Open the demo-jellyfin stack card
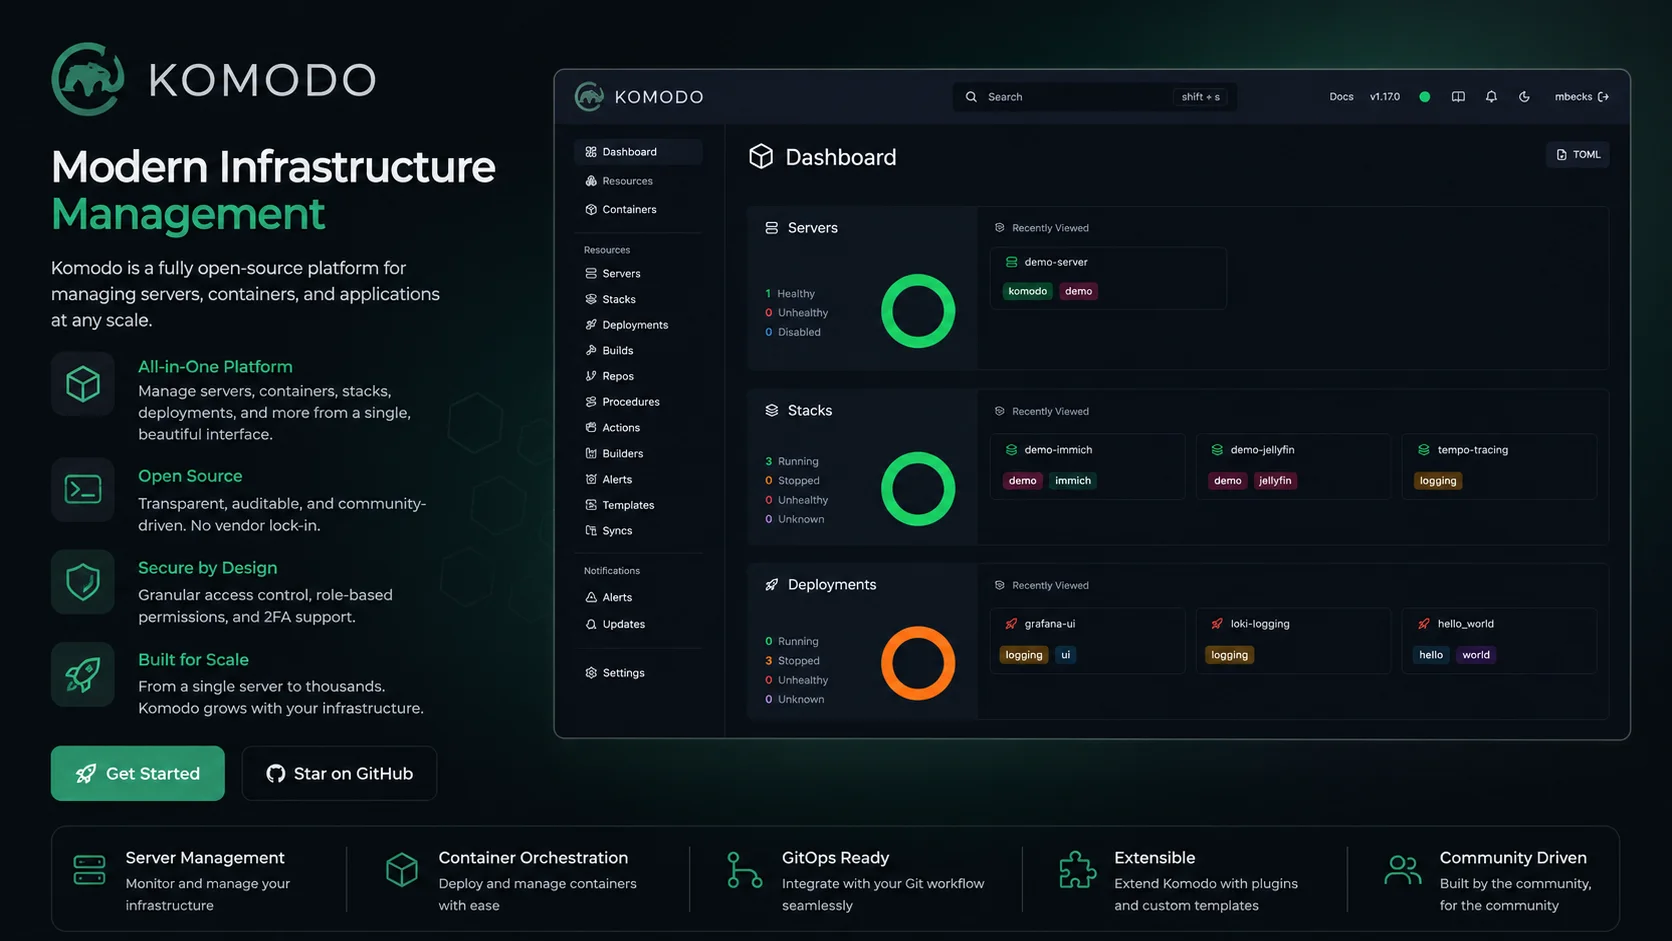Screen dimensions: 1672x941 coord(1293,466)
